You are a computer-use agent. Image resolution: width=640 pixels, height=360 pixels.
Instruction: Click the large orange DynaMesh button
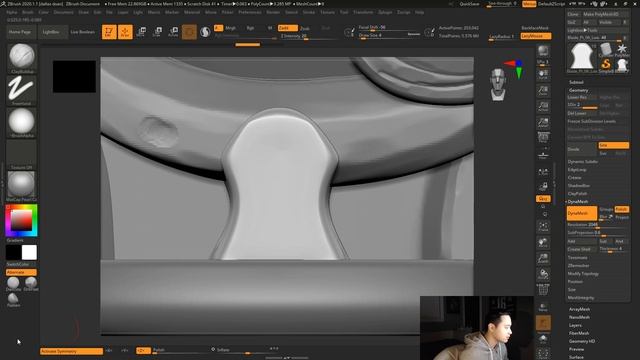coord(582,213)
